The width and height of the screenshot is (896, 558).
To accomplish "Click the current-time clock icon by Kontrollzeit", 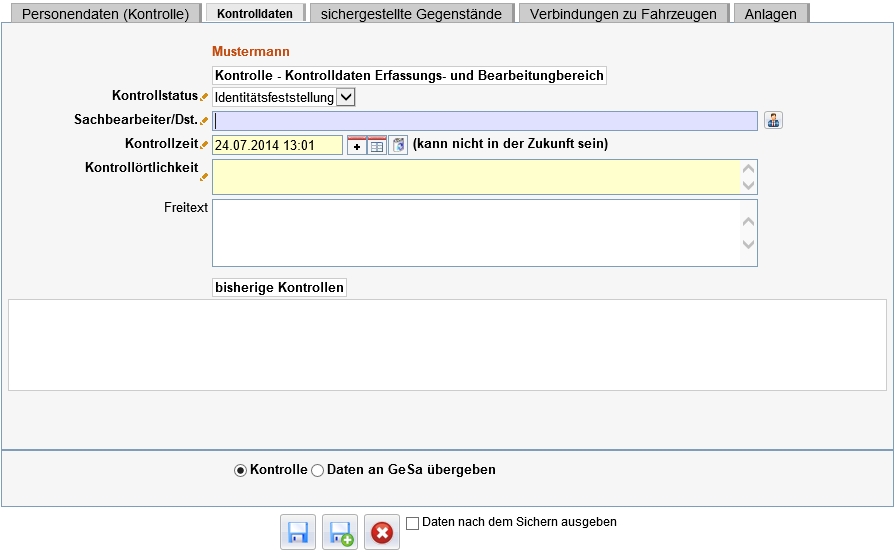I will (398, 145).
